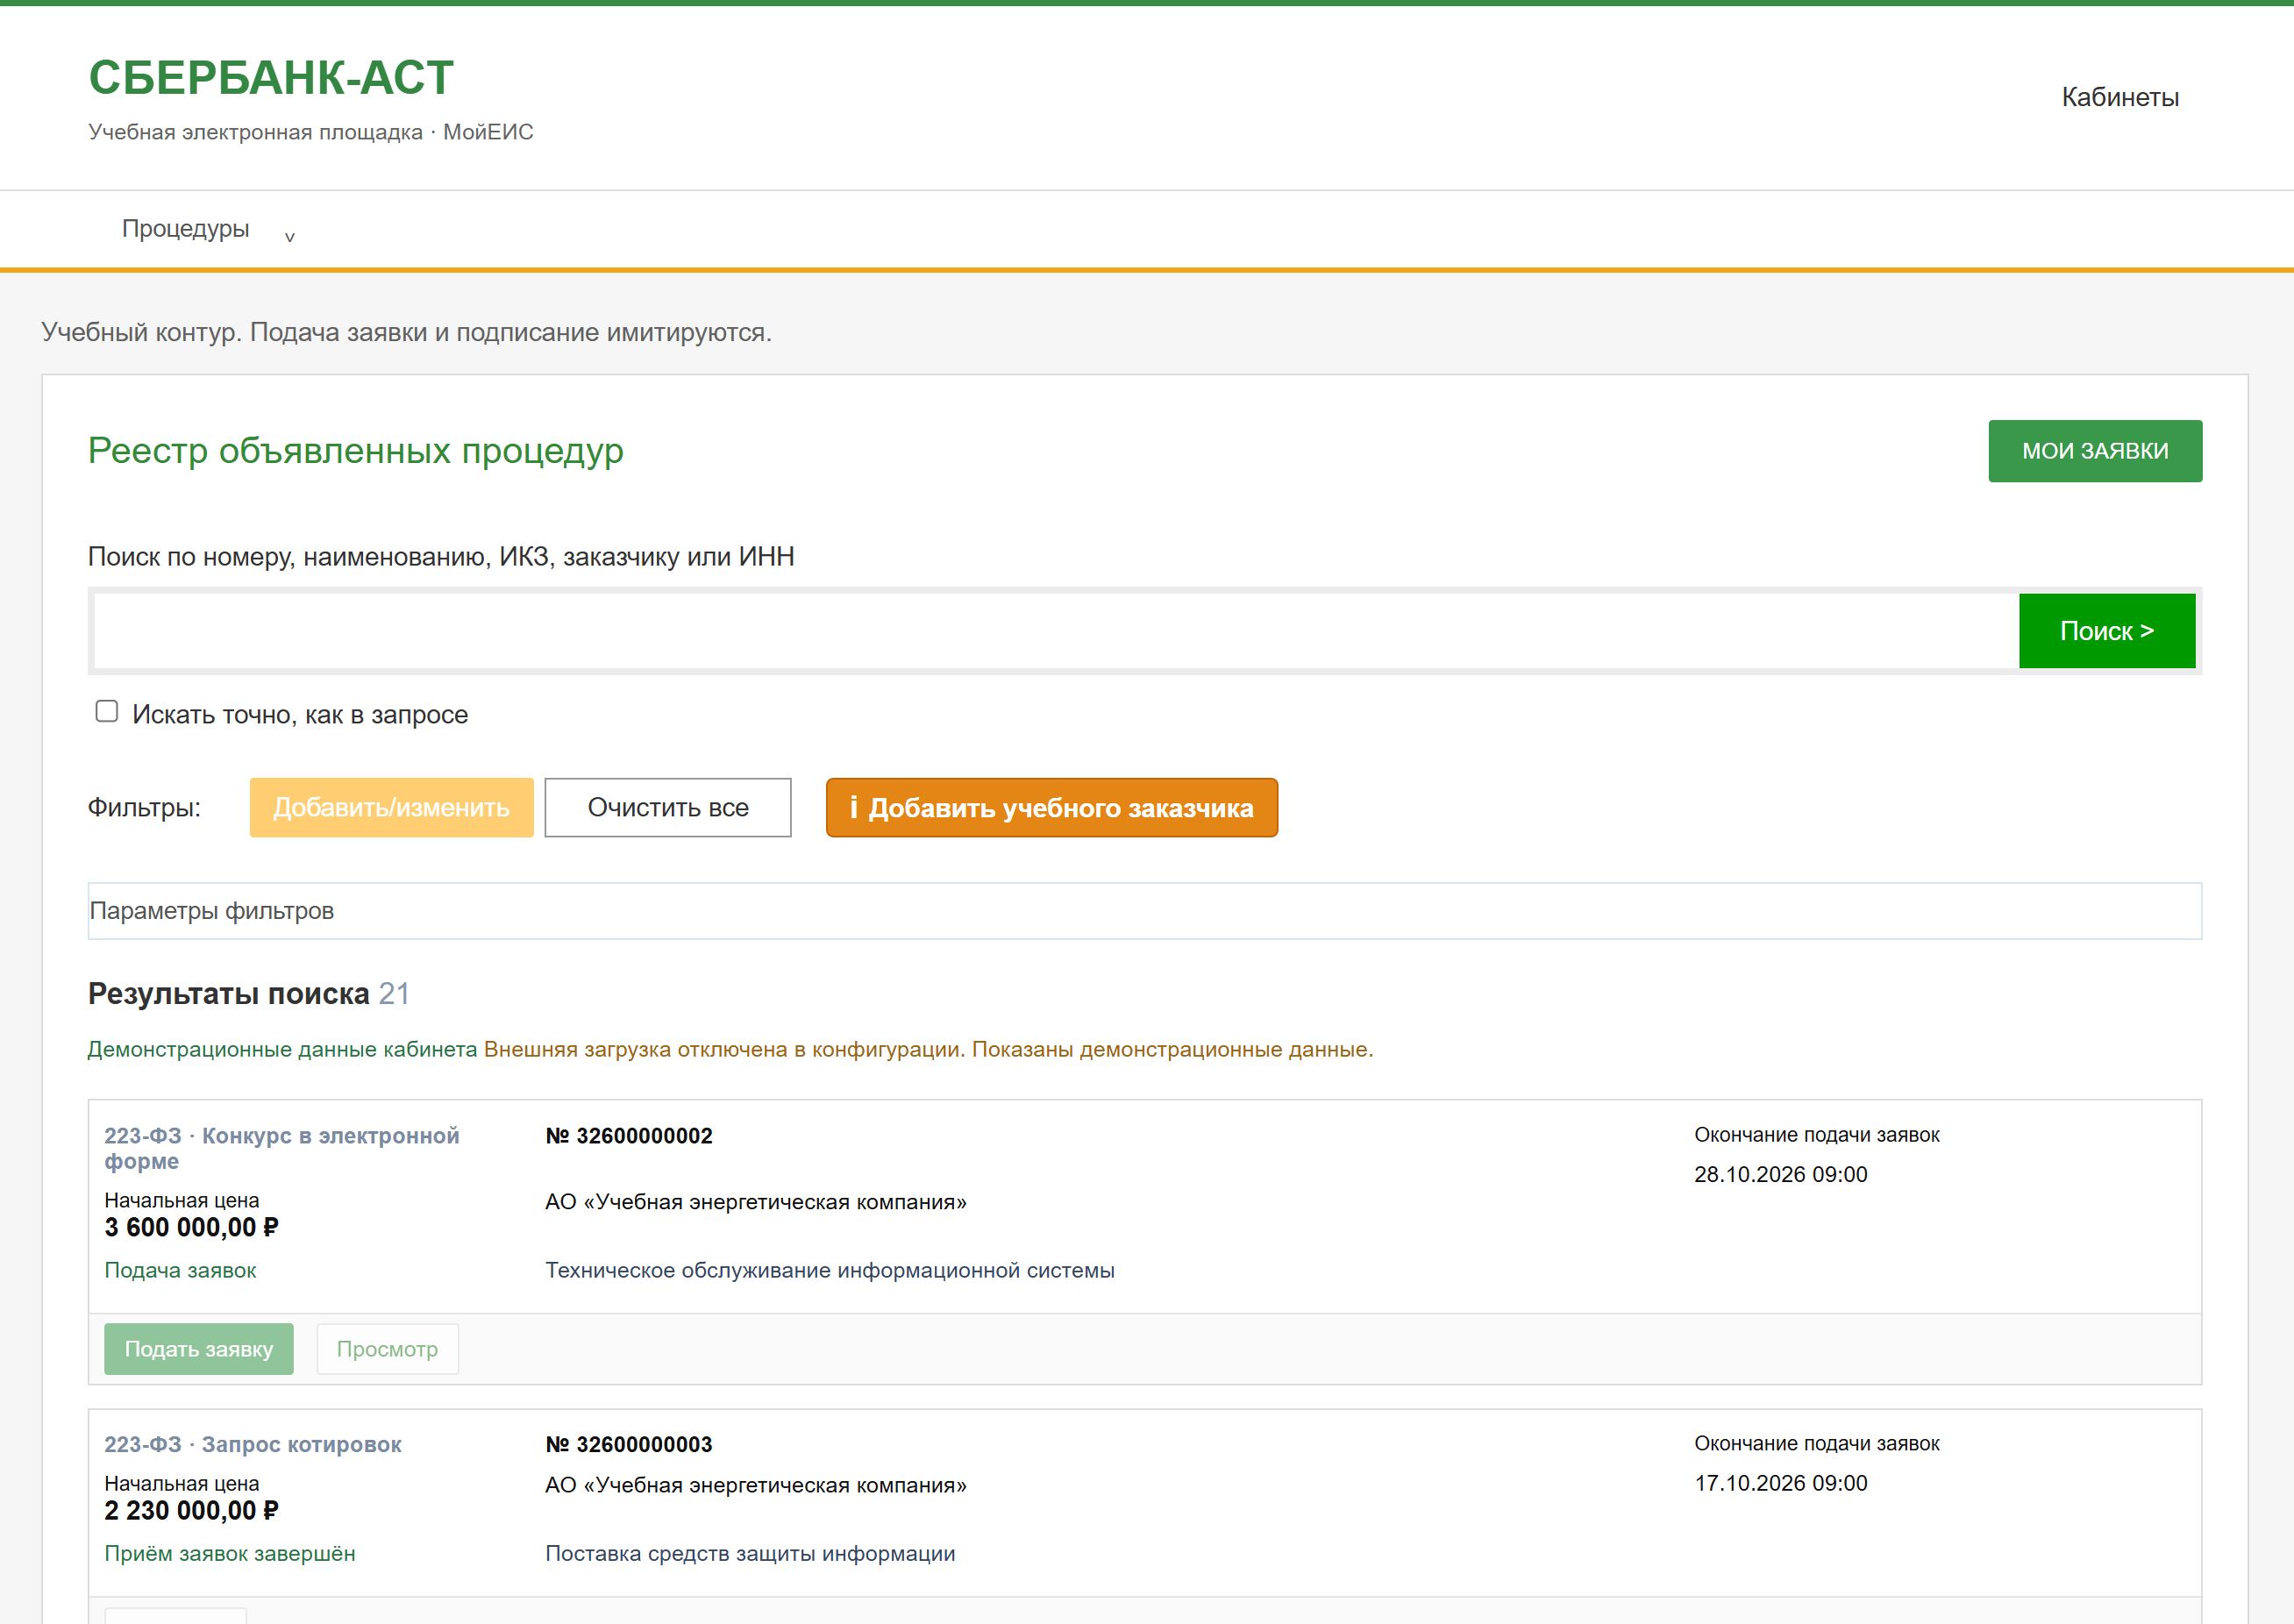Click Очистить все filters button

pyautogui.click(x=668, y=807)
